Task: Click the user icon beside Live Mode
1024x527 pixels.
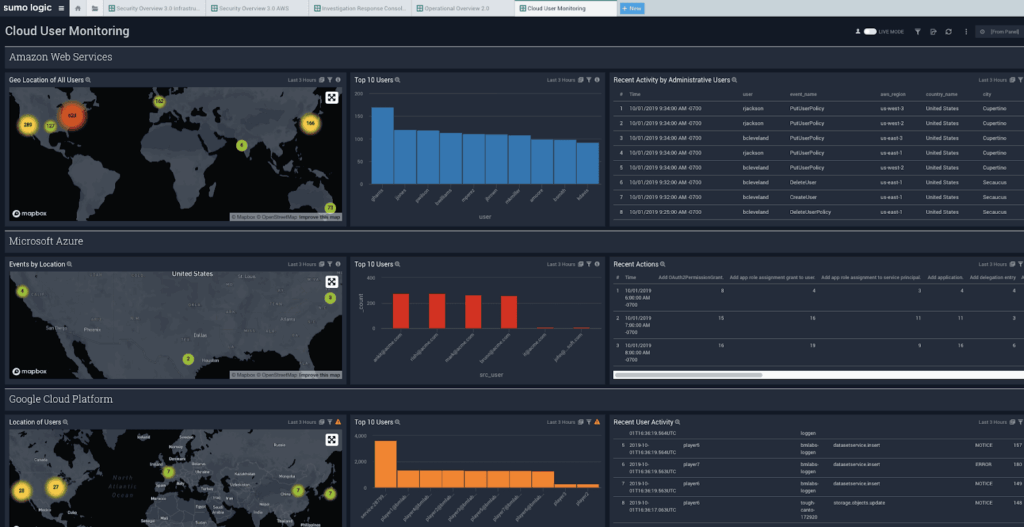Action: click(x=858, y=31)
